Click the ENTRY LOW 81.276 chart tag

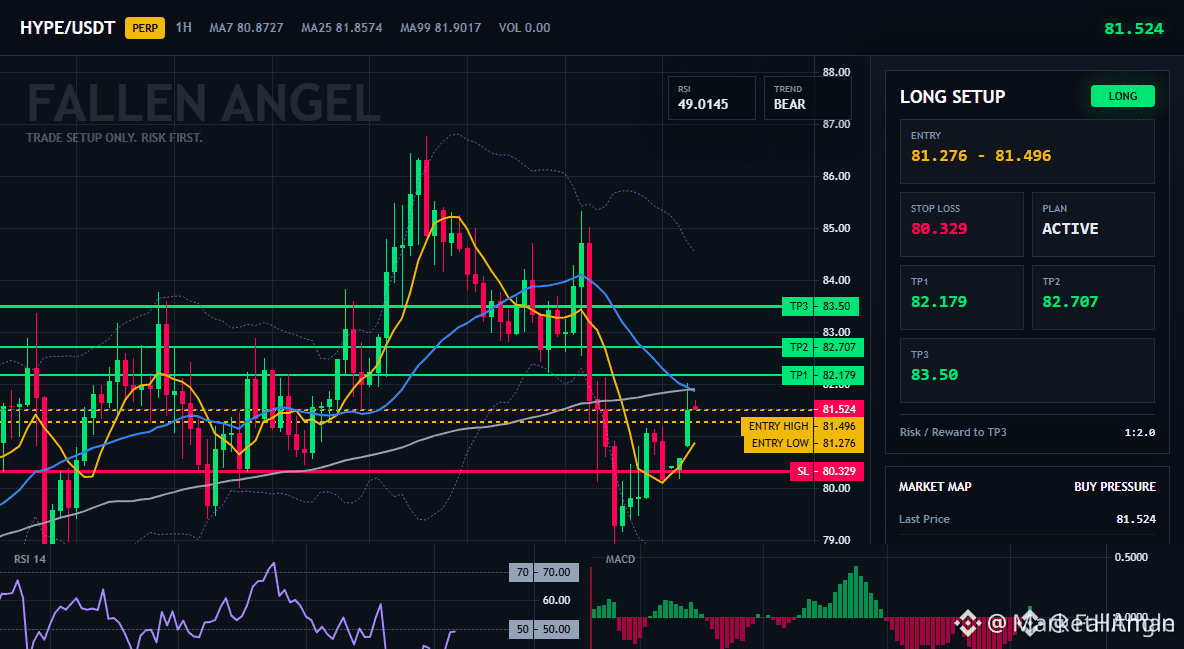click(x=804, y=443)
